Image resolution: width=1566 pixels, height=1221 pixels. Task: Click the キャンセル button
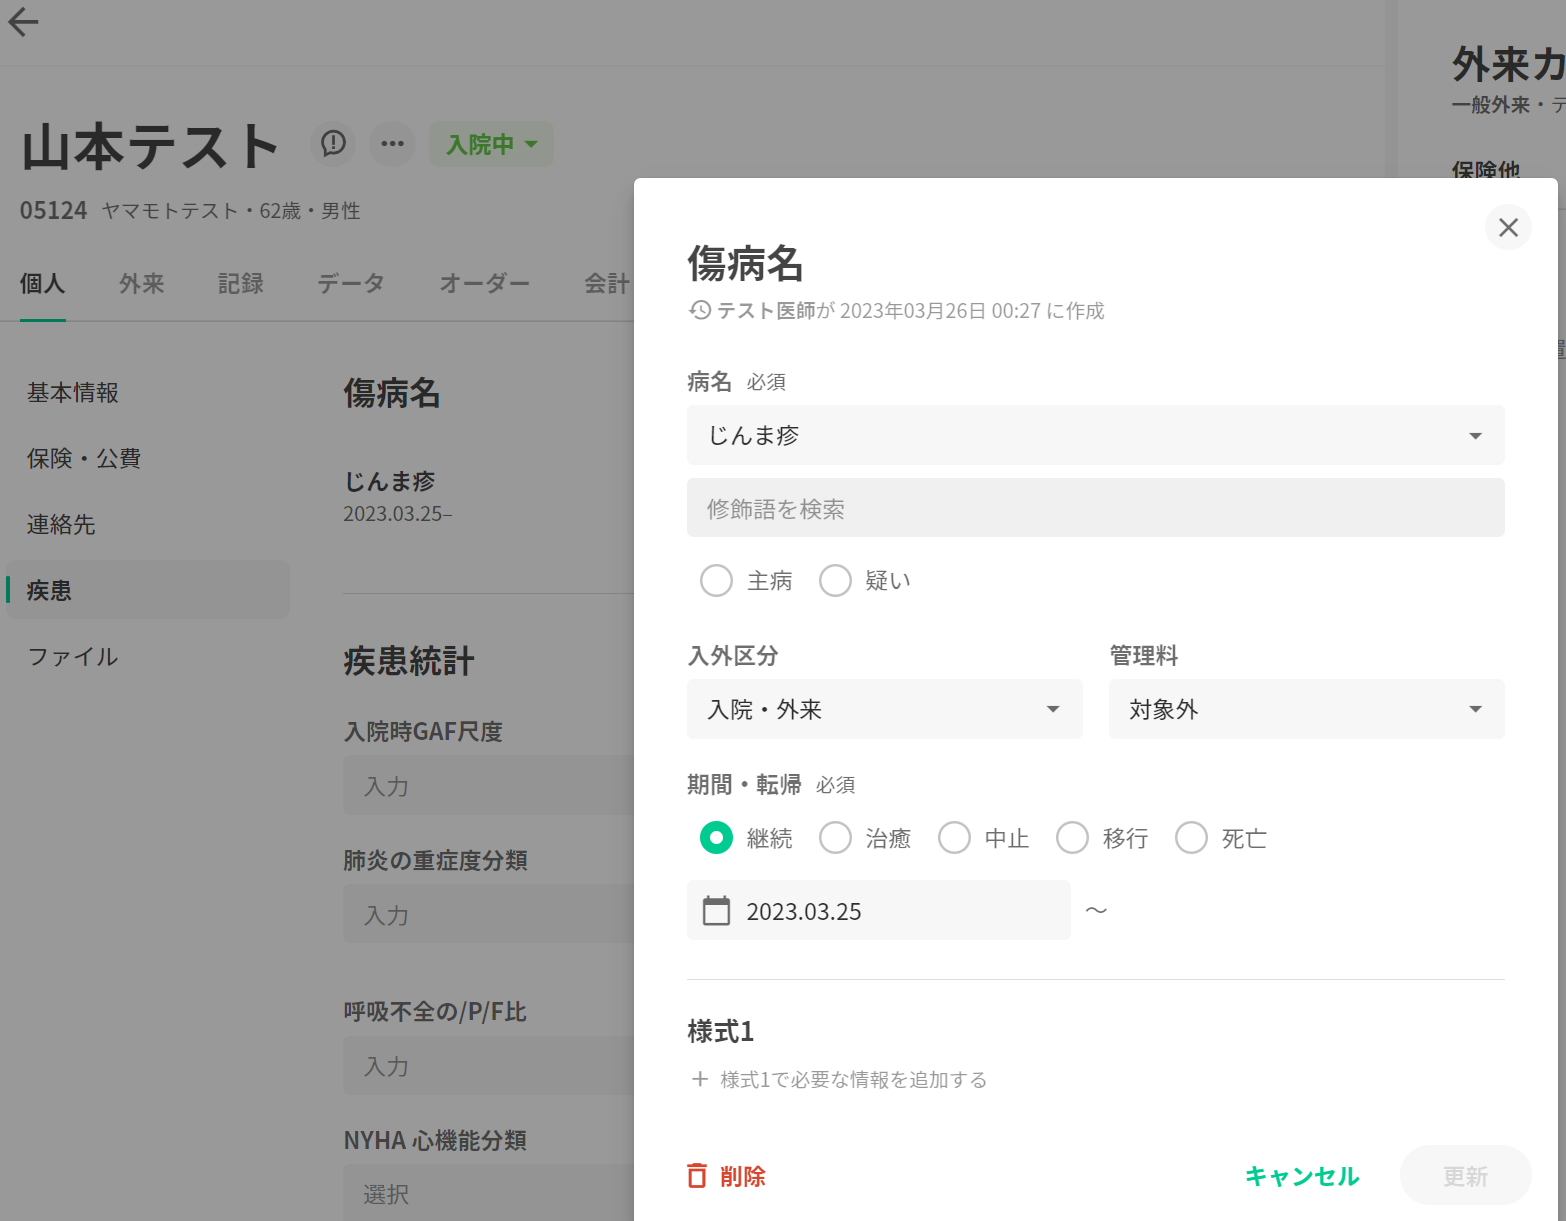pos(1302,1176)
